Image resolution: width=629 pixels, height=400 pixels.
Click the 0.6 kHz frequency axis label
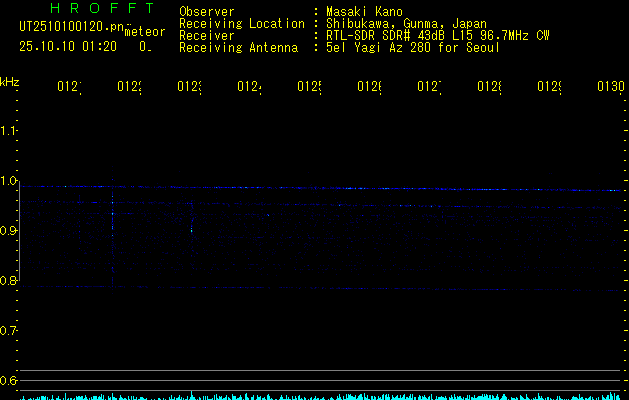pyautogui.click(x=10, y=380)
